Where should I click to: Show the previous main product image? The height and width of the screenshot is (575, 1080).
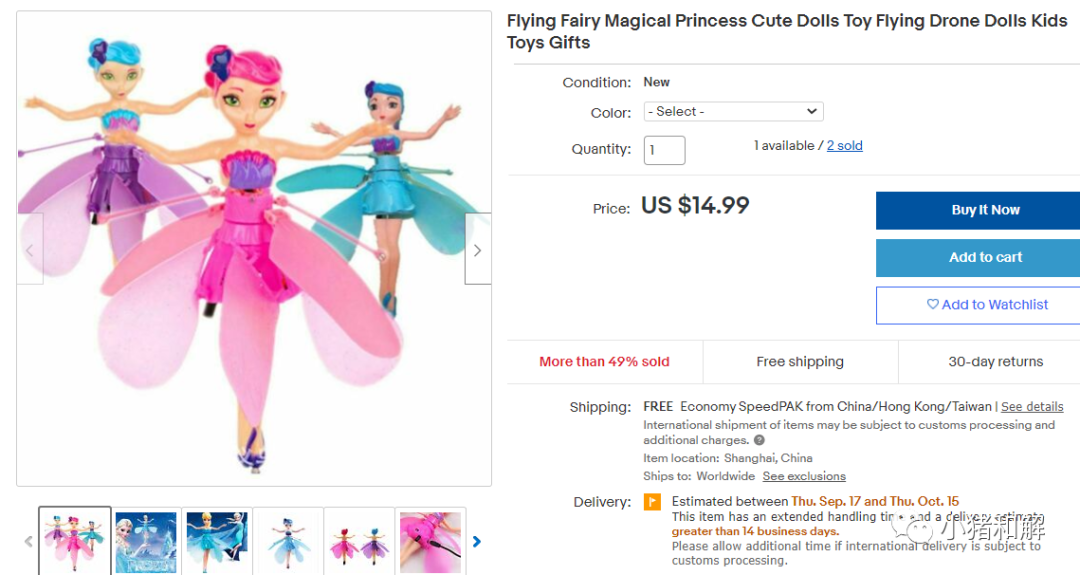[x=29, y=249]
